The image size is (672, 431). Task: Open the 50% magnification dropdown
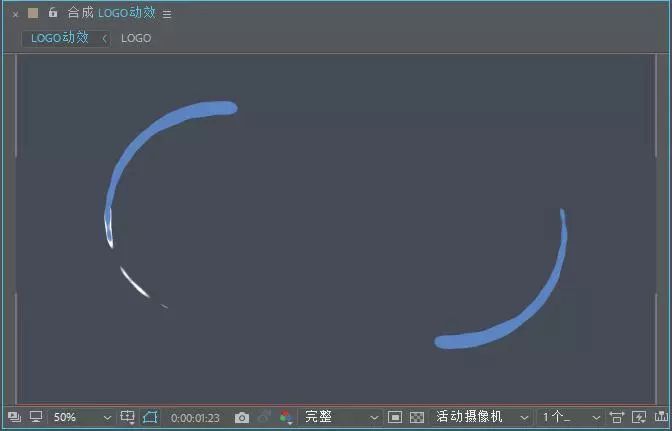pyautogui.click(x=81, y=417)
